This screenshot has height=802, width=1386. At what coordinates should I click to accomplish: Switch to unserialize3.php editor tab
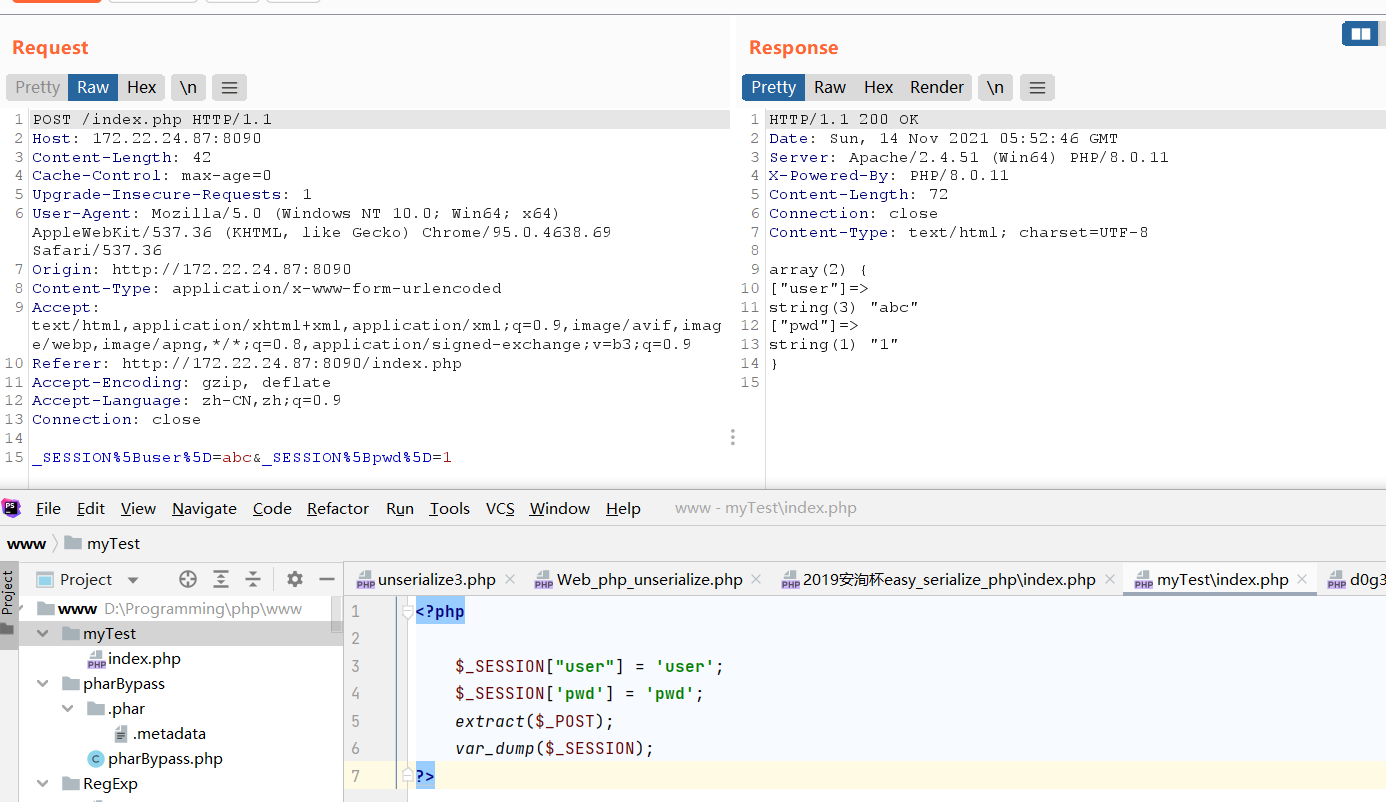(x=436, y=580)
